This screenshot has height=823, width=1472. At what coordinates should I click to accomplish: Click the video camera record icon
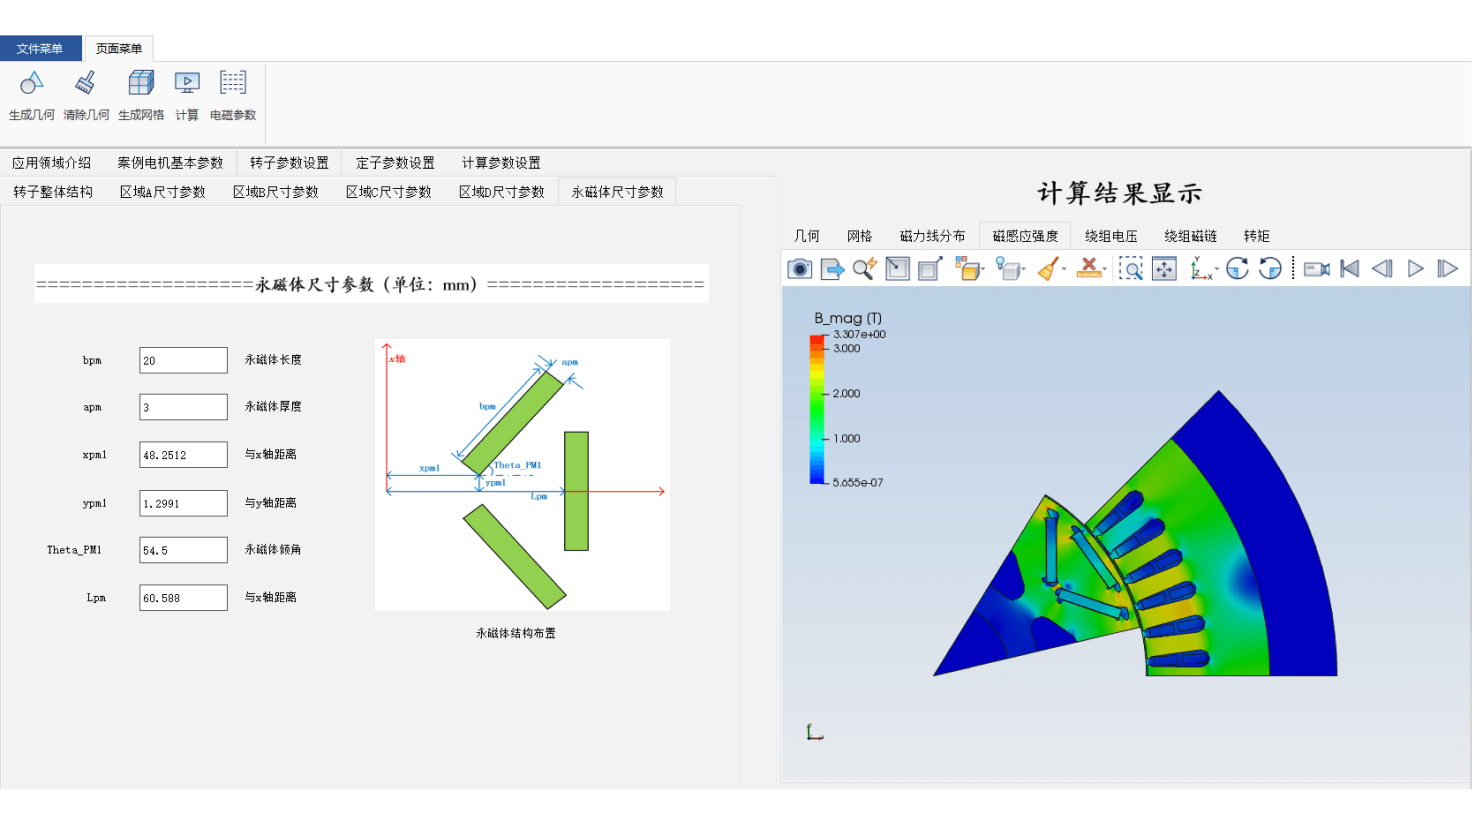(x=1317, y=269)
